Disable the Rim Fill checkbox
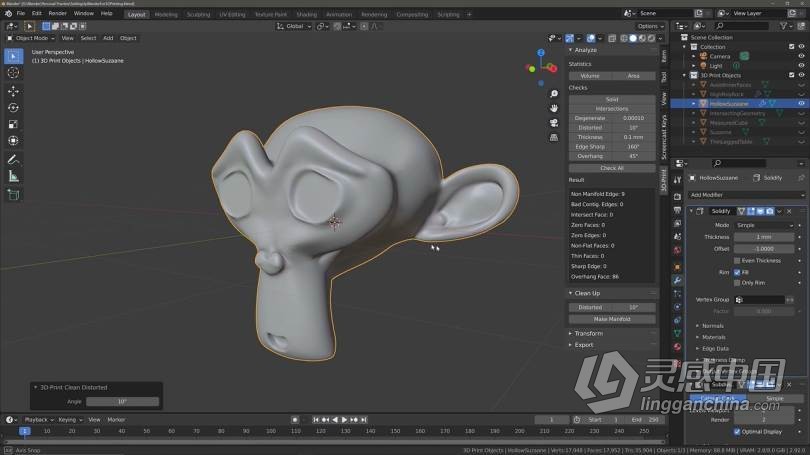810x455 pixels. point(737,272)
